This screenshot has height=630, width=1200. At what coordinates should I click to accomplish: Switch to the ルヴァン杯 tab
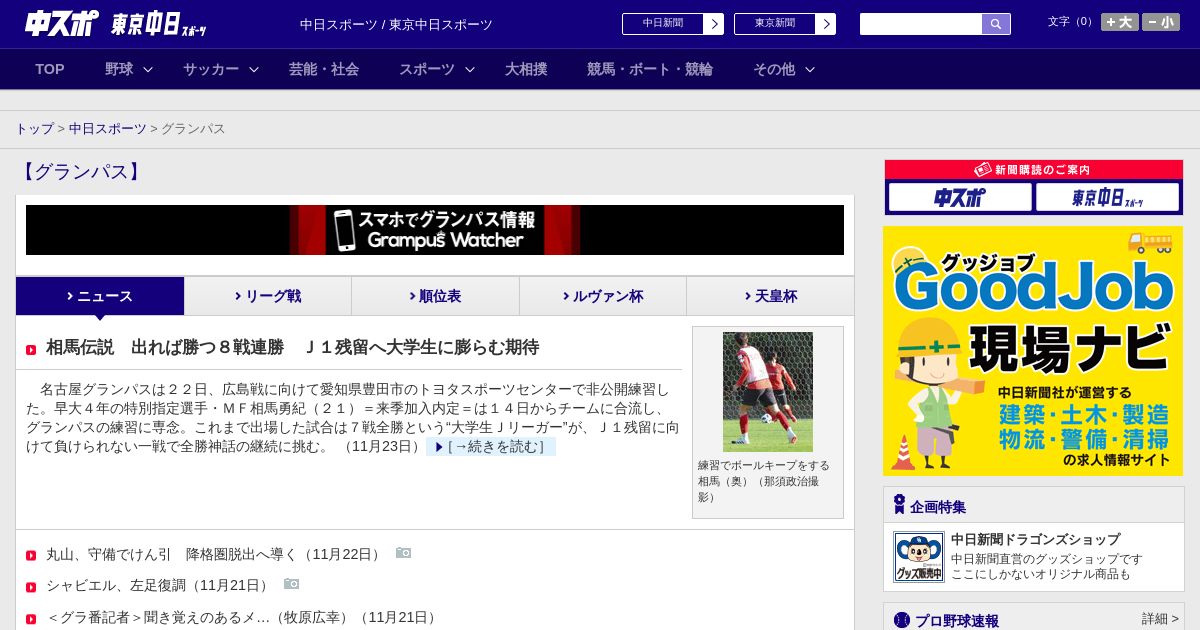[x=603, y=296]
